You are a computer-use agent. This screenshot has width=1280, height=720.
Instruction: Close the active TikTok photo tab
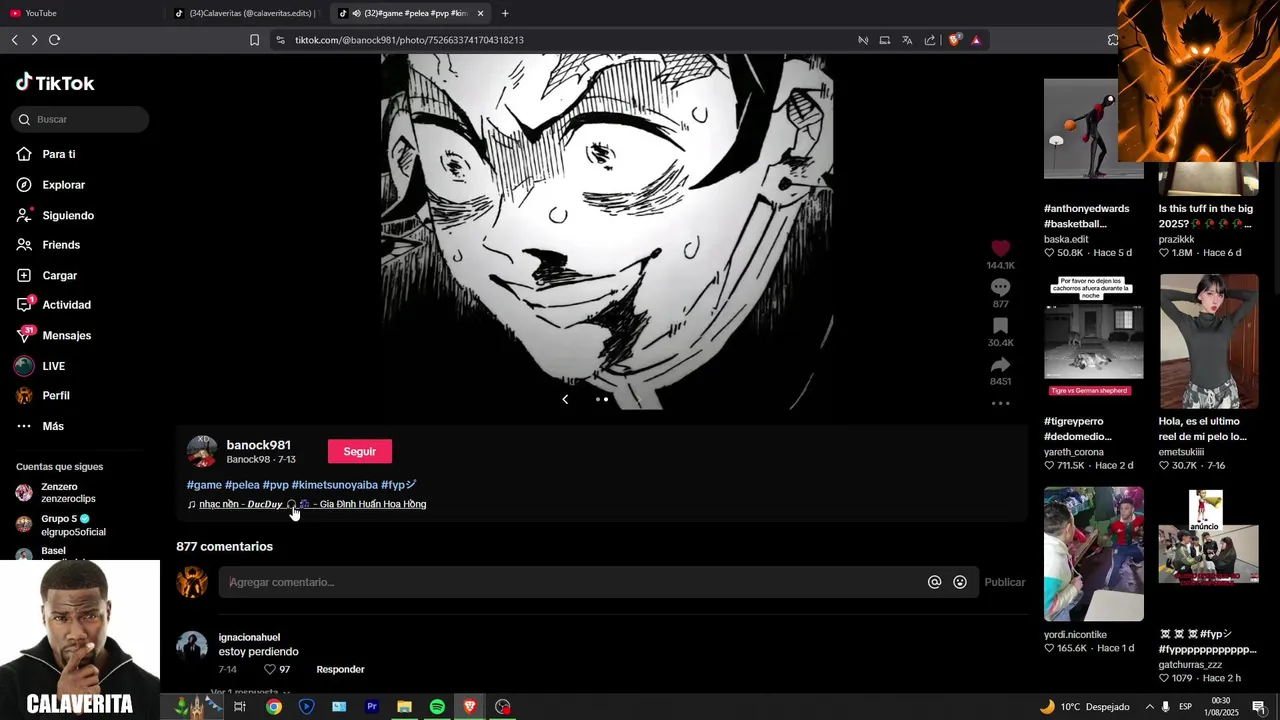(x=481, y=13)
